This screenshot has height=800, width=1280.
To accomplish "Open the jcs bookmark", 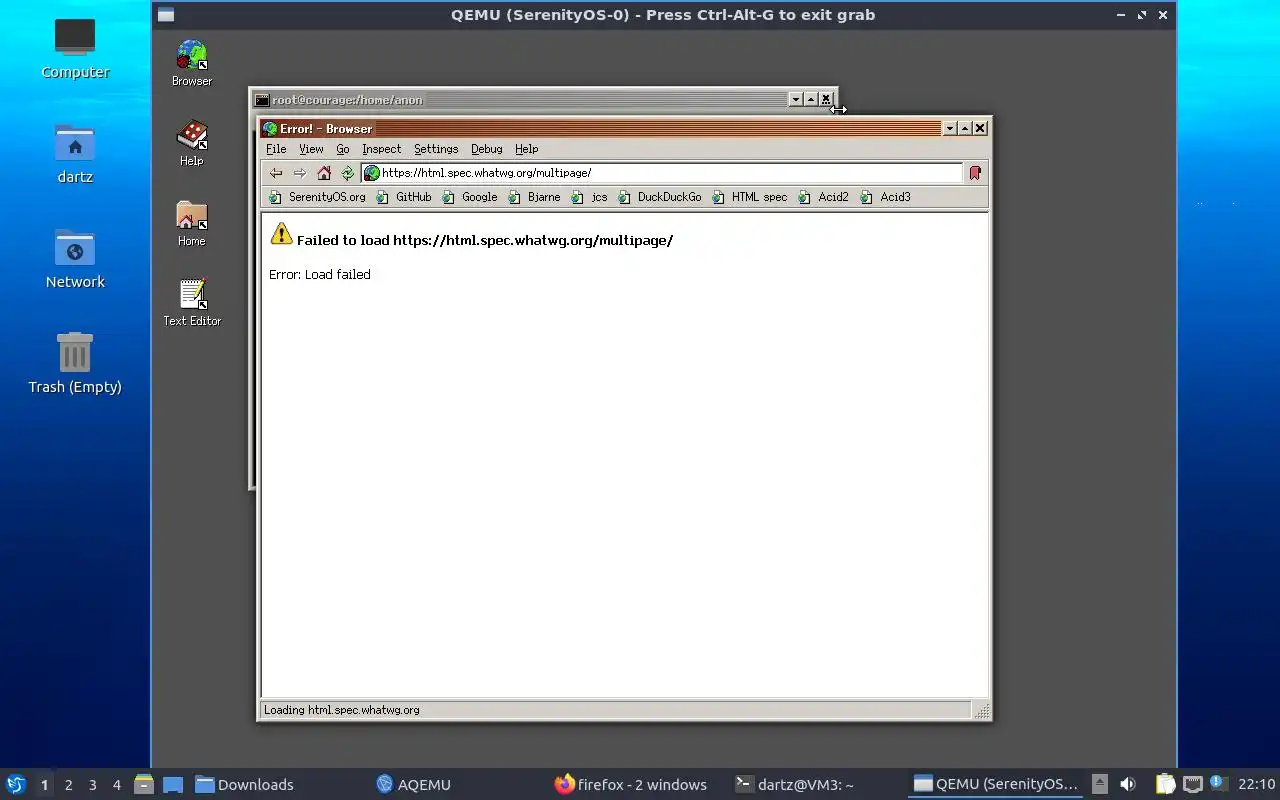I will tap(590, 197).
